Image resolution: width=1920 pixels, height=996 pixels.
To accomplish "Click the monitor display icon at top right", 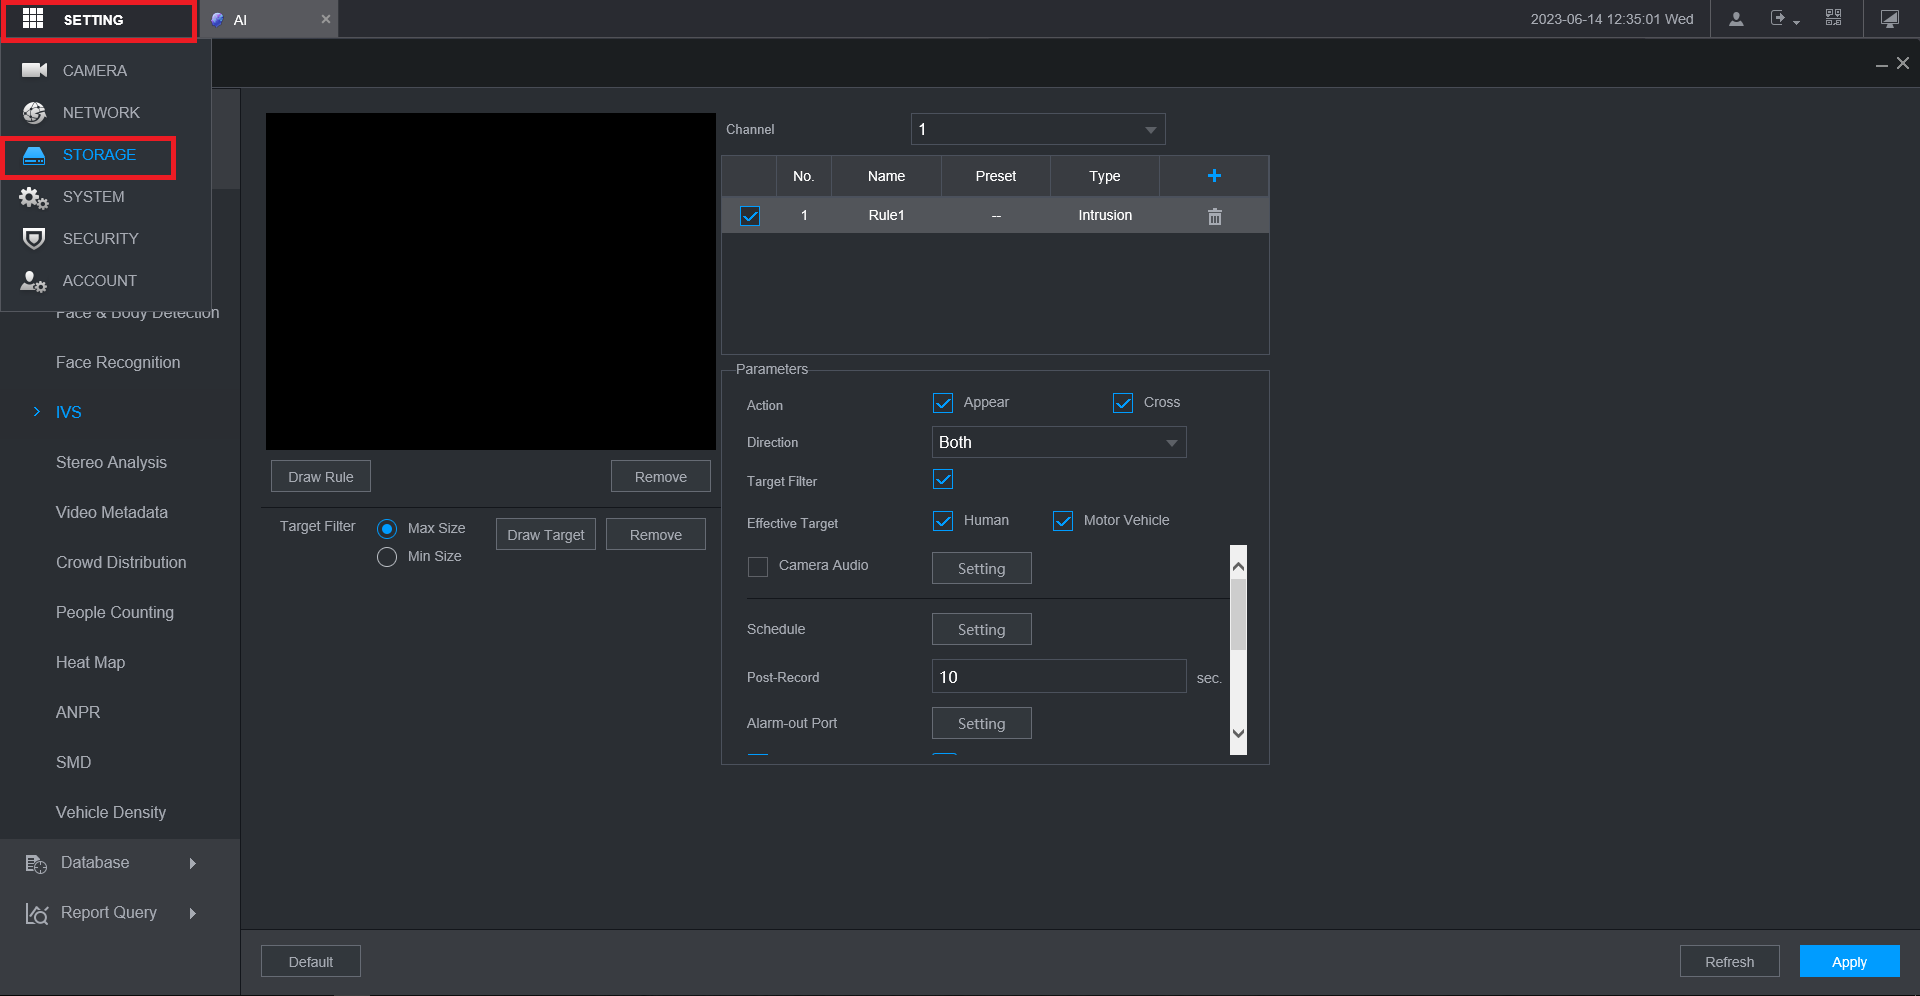I will 1889,19.
